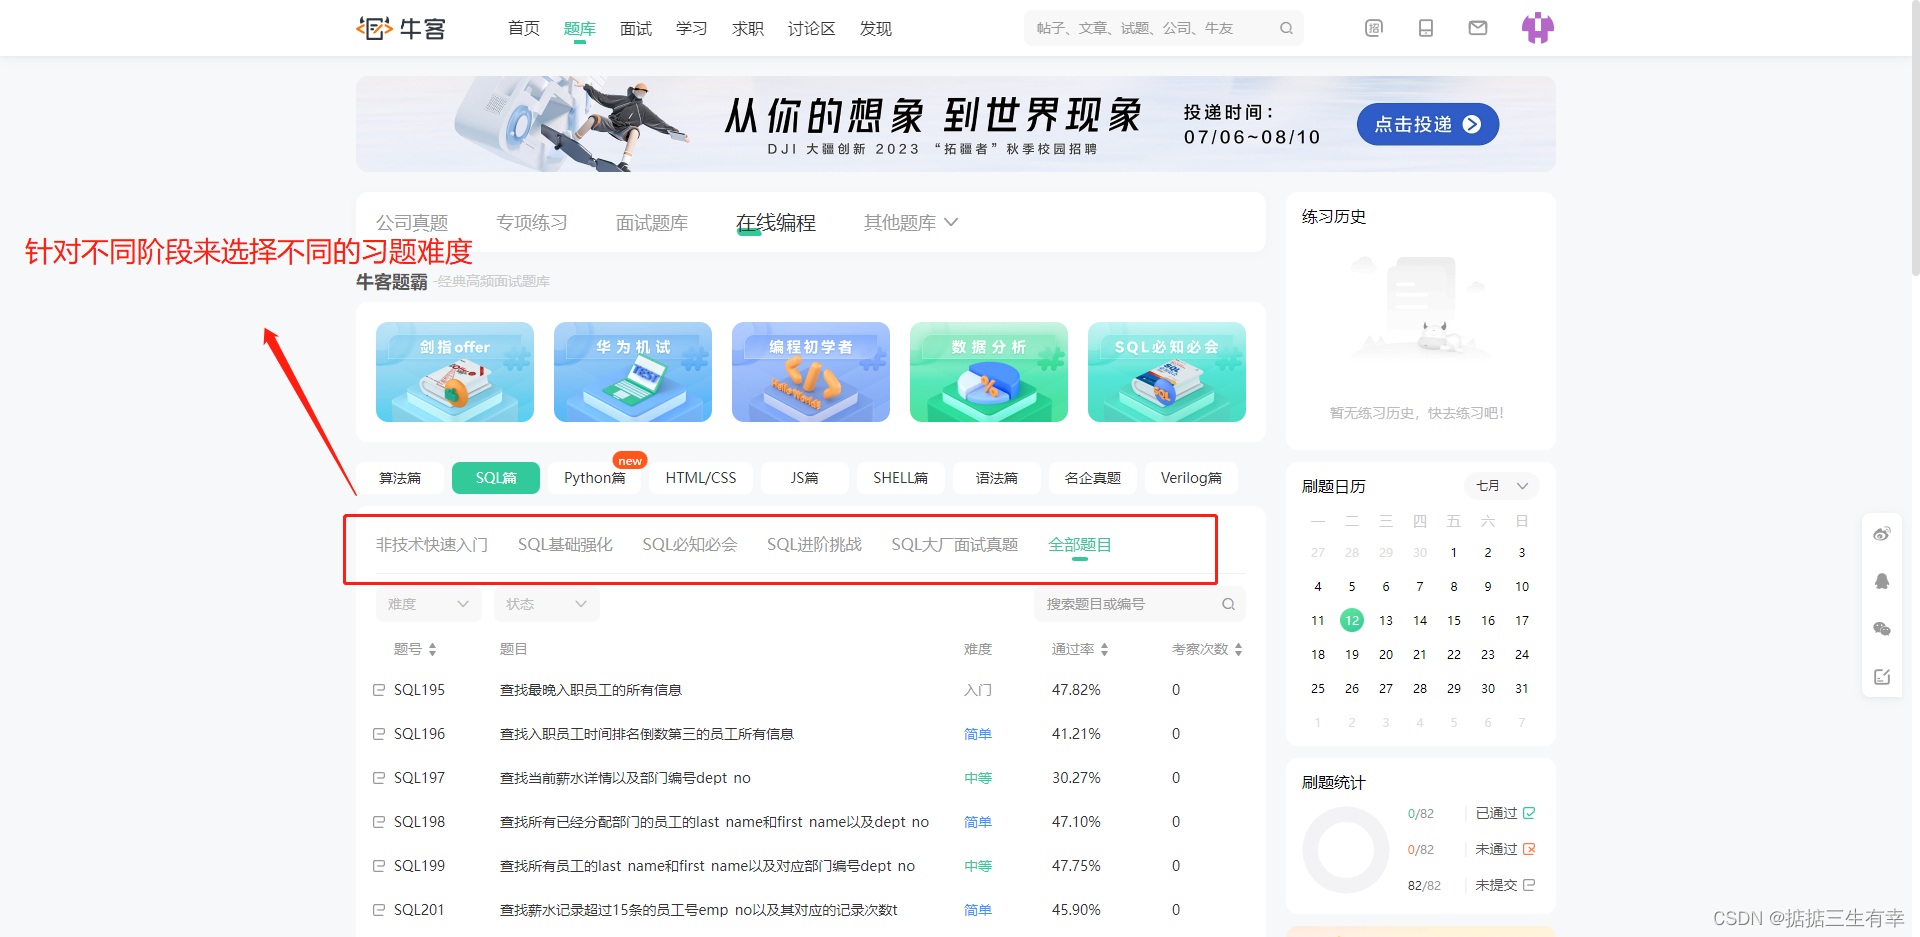Sort by 题号 column arrows
Screen dimensions: 1920x937
pyautogui.click(x=432, y=649)
